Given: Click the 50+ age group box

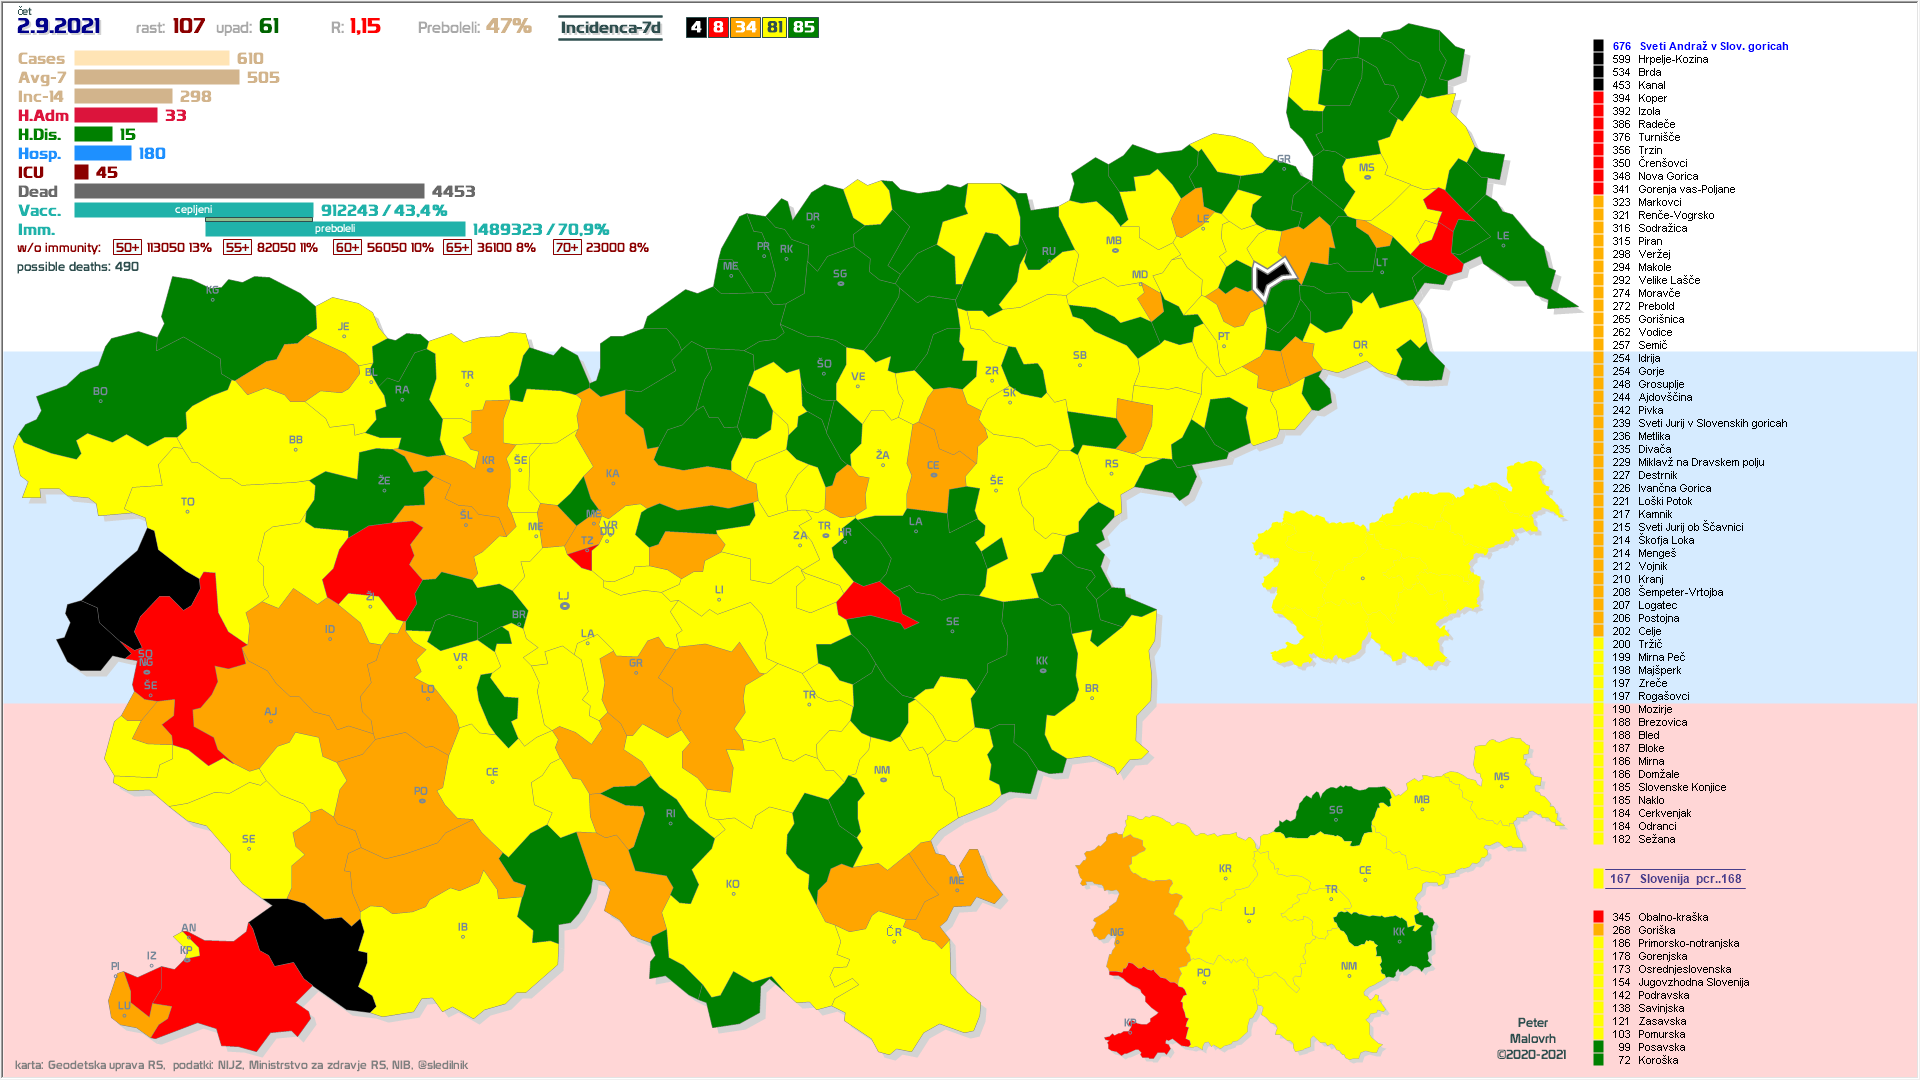Looking at the screenshot, I should tap(127, 248).
